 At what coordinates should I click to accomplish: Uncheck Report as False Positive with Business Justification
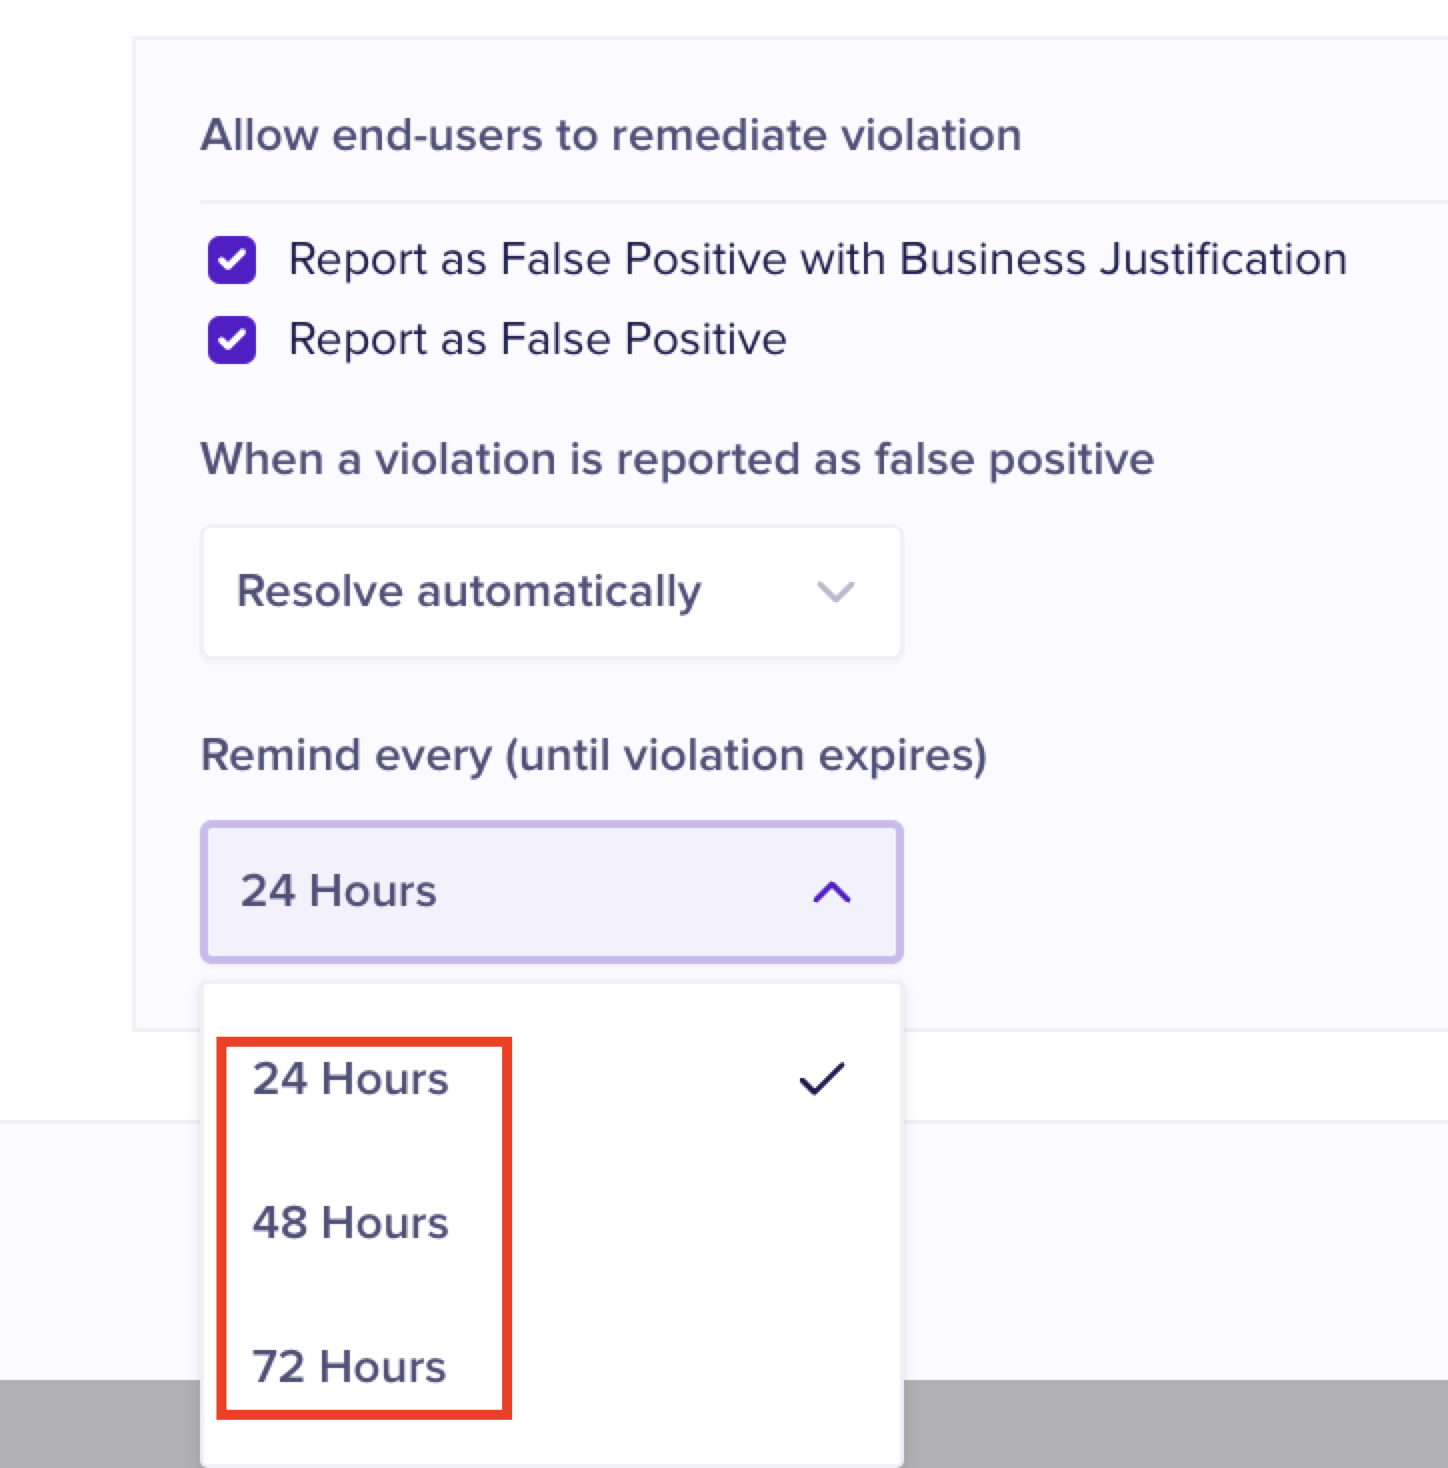click(232, 261)
